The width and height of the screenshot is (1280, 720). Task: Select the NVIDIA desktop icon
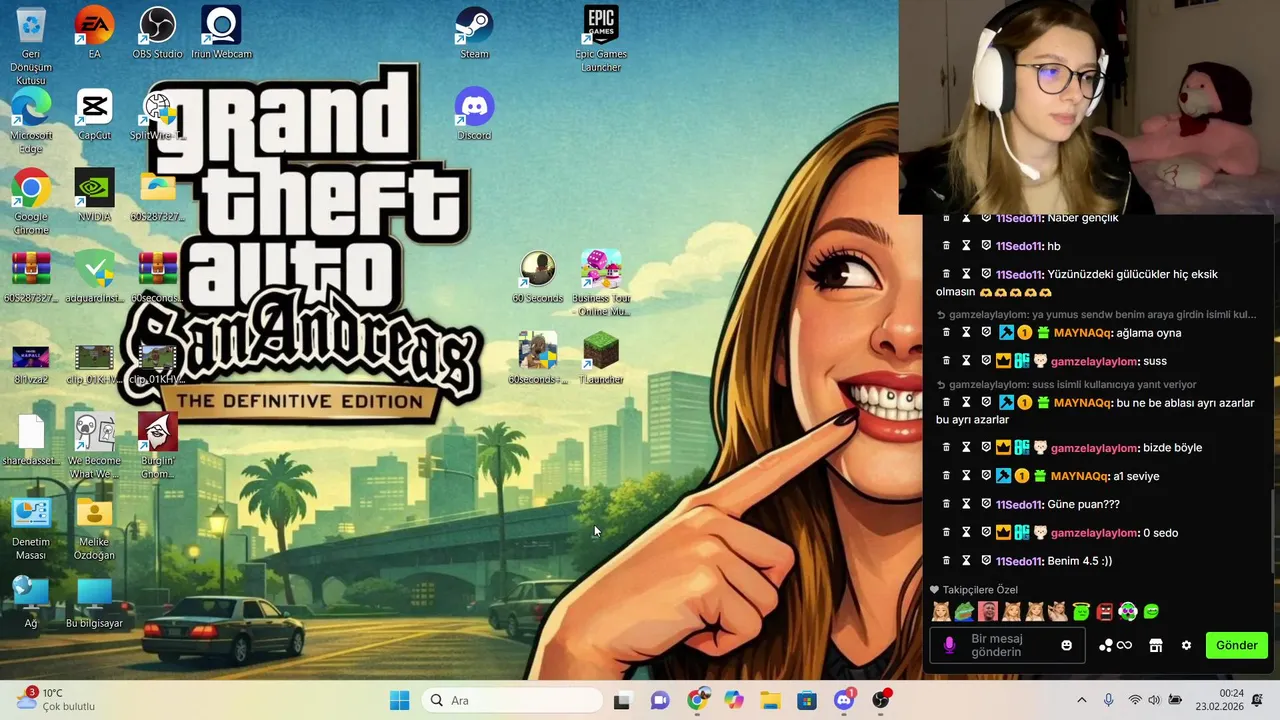(94, 195)
